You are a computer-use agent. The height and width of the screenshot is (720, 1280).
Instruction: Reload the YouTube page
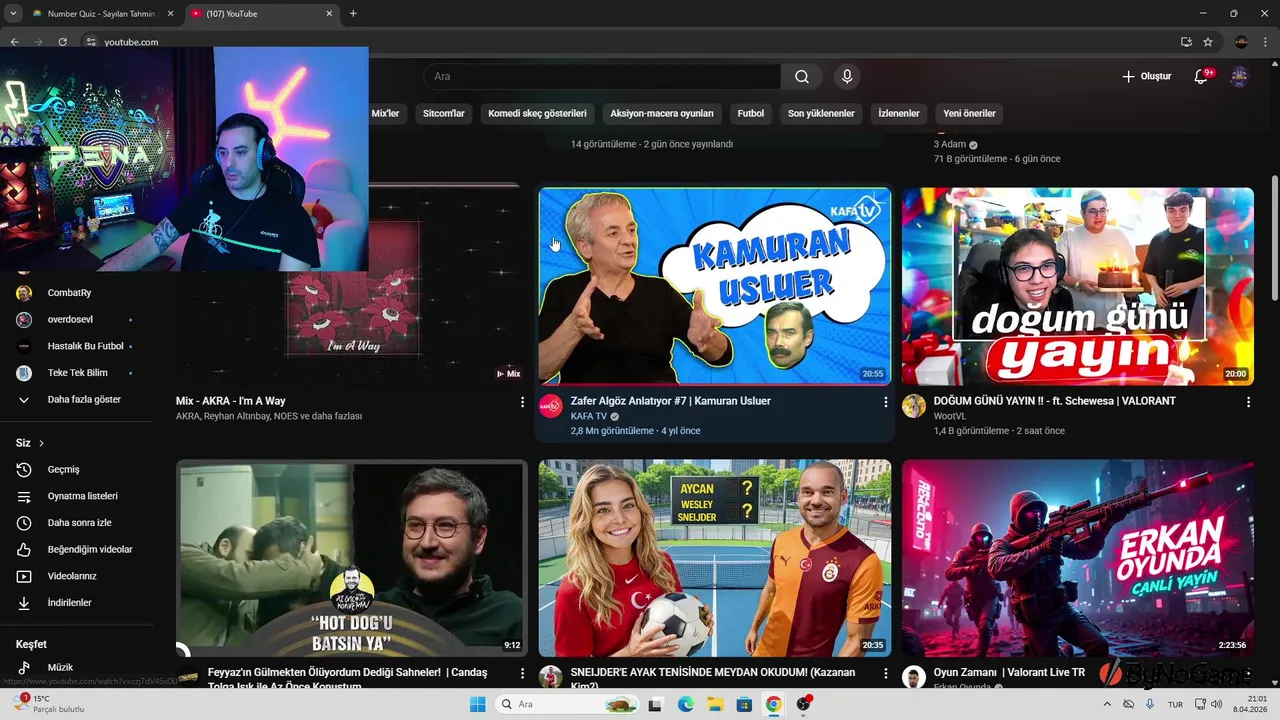63,42
